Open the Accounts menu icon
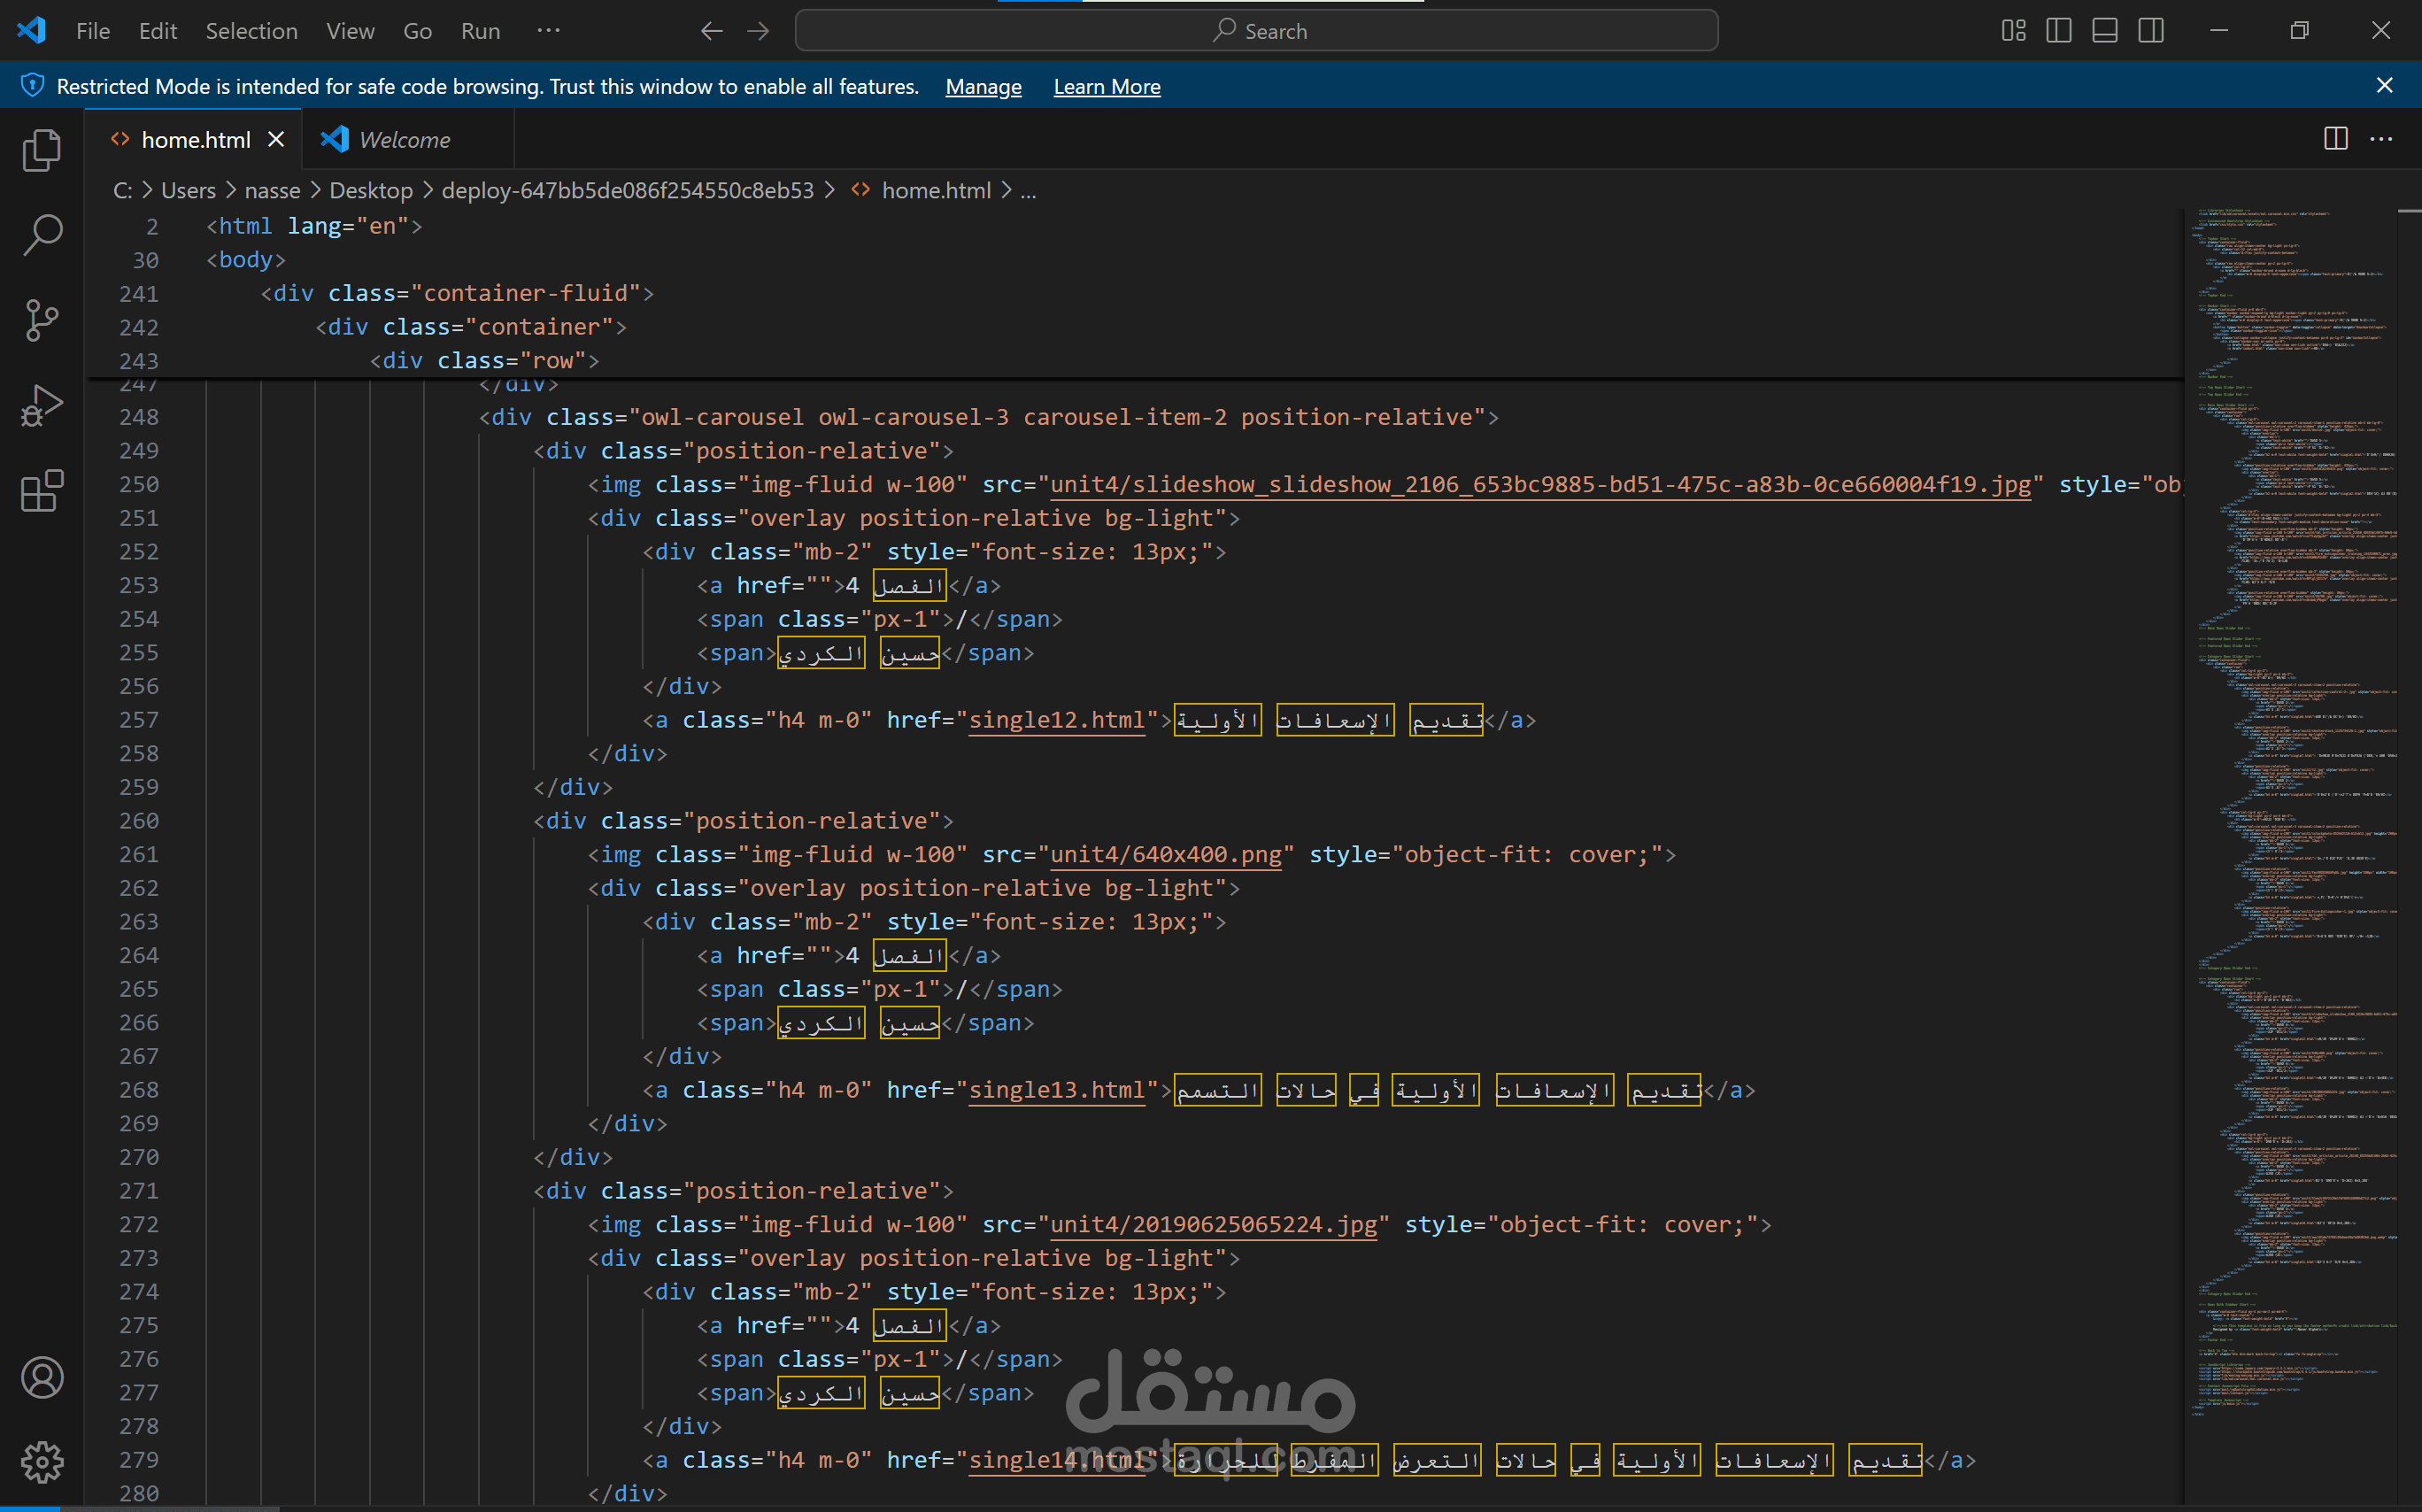The image size is (2422, 1512). coord(41,1378)
